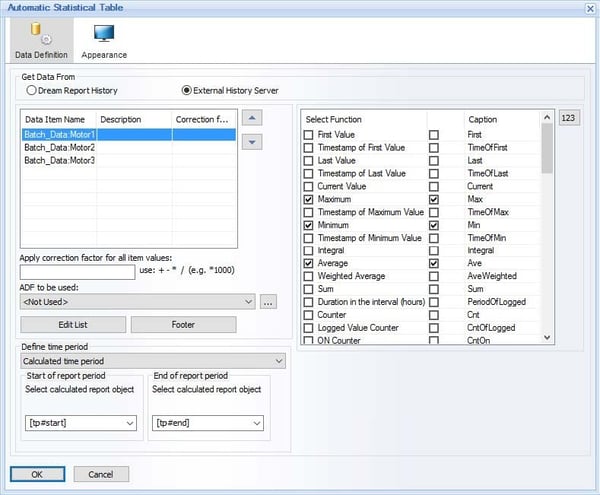Expand the ADF to be used dropdown
Screen dimensions: 600x495
tap(249, 301)
